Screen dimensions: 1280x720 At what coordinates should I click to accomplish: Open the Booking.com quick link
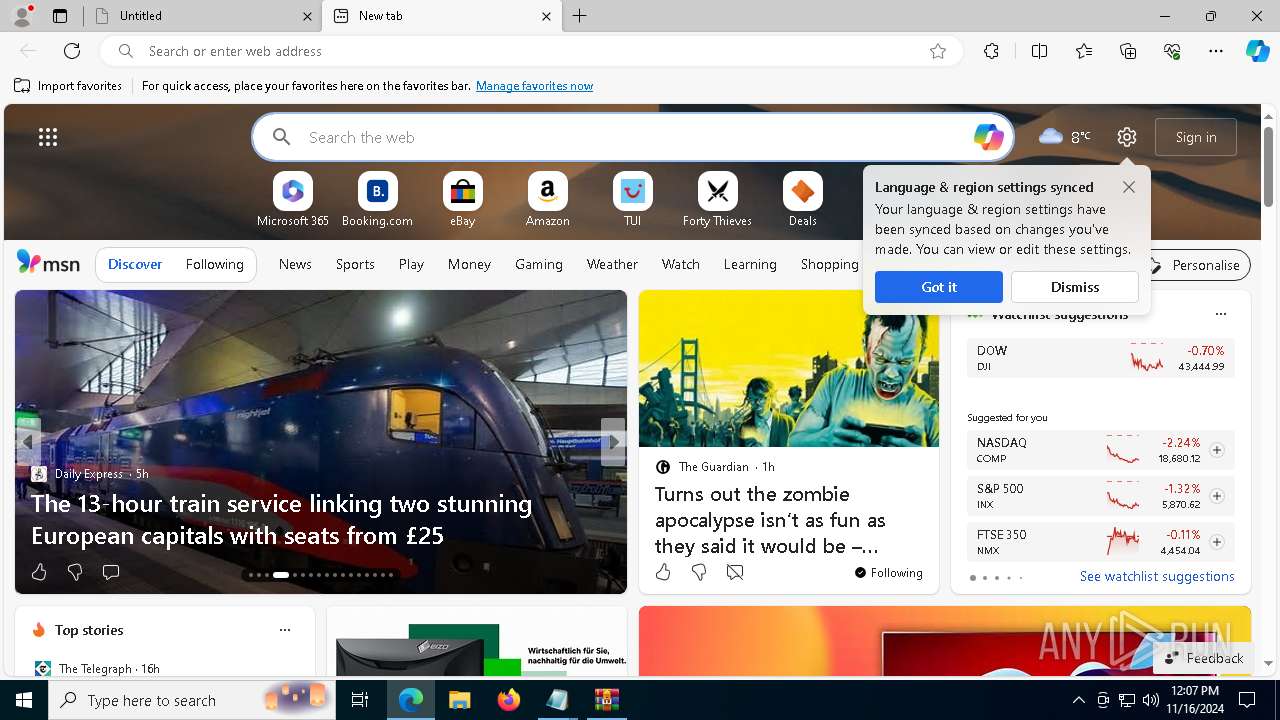tap(377, 200)
